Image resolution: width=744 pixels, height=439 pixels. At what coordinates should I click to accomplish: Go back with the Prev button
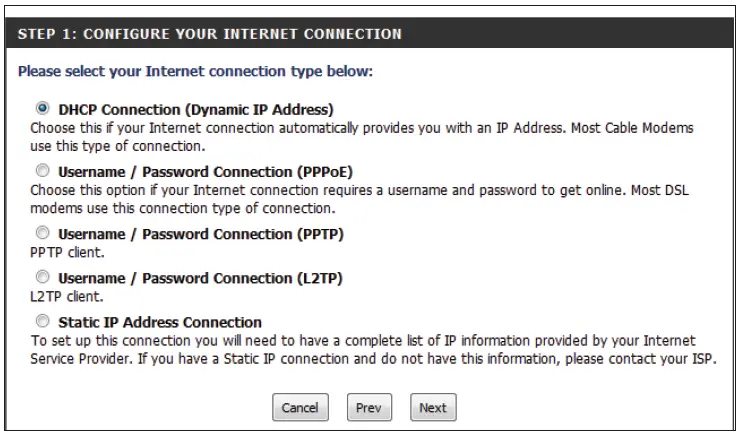coord(370,408)
